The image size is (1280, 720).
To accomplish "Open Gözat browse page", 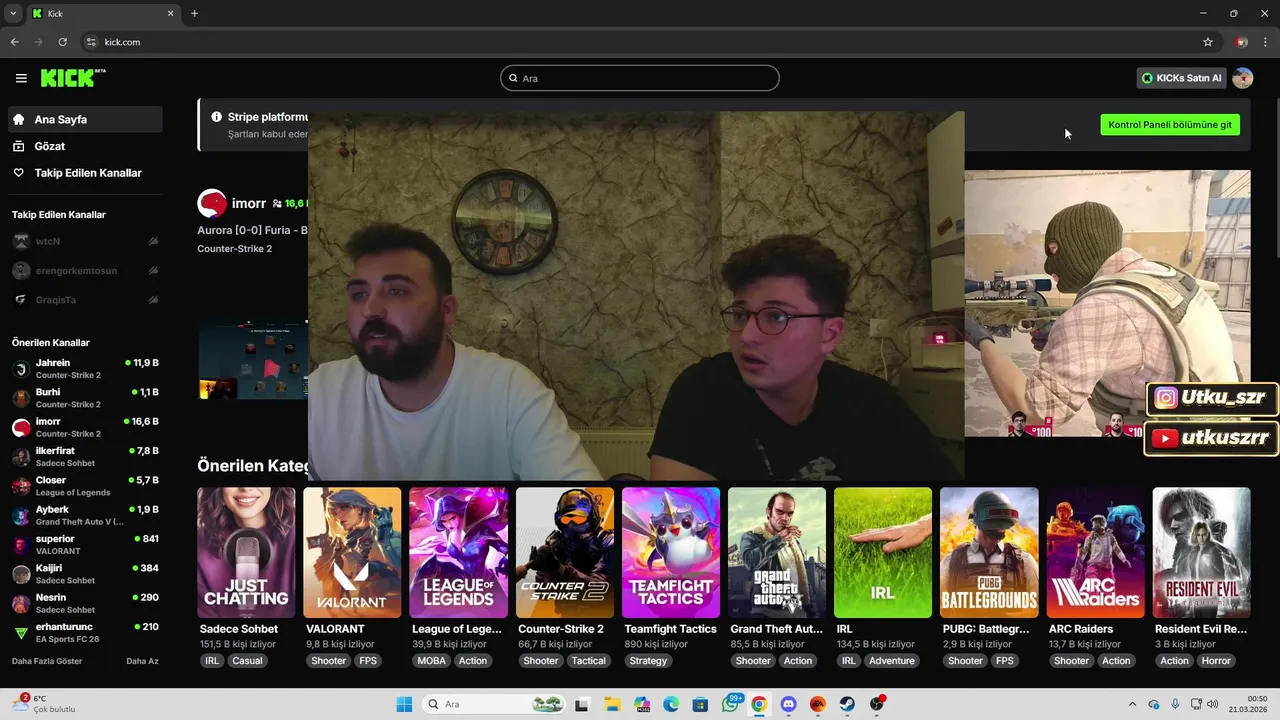I will click(85, 146).
